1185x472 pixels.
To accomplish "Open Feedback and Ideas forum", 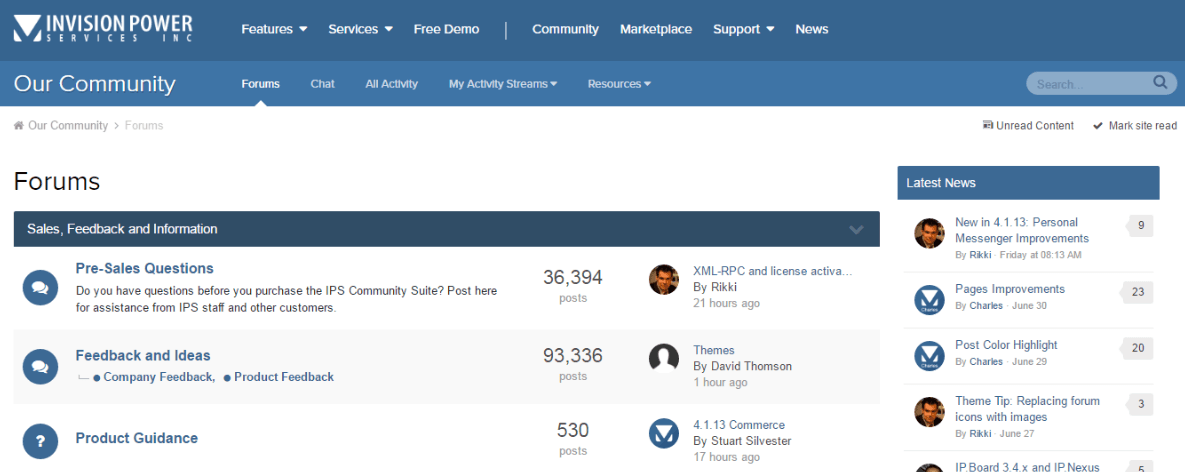I will coord(143,355).
